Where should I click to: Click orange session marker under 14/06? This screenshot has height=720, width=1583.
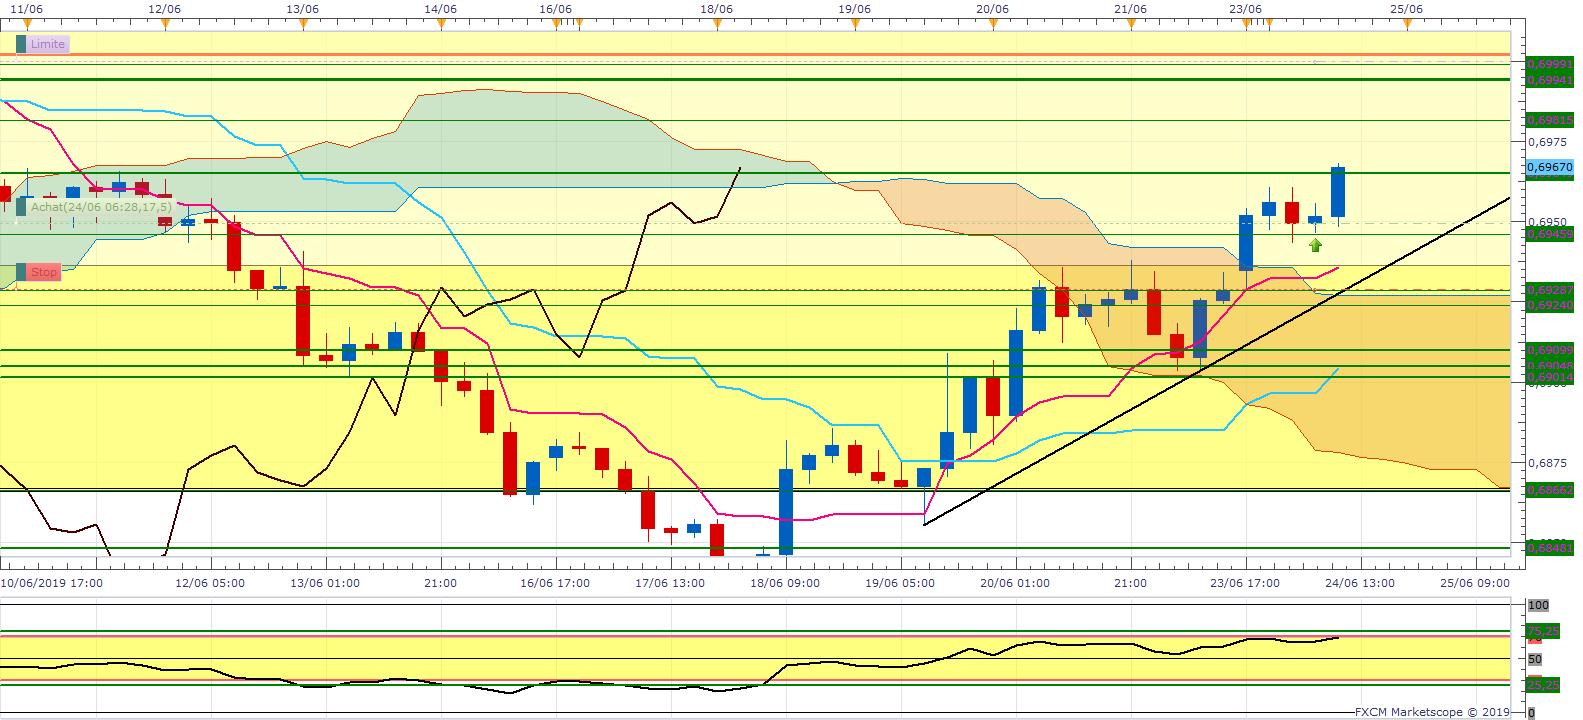[x=441, y=24]
